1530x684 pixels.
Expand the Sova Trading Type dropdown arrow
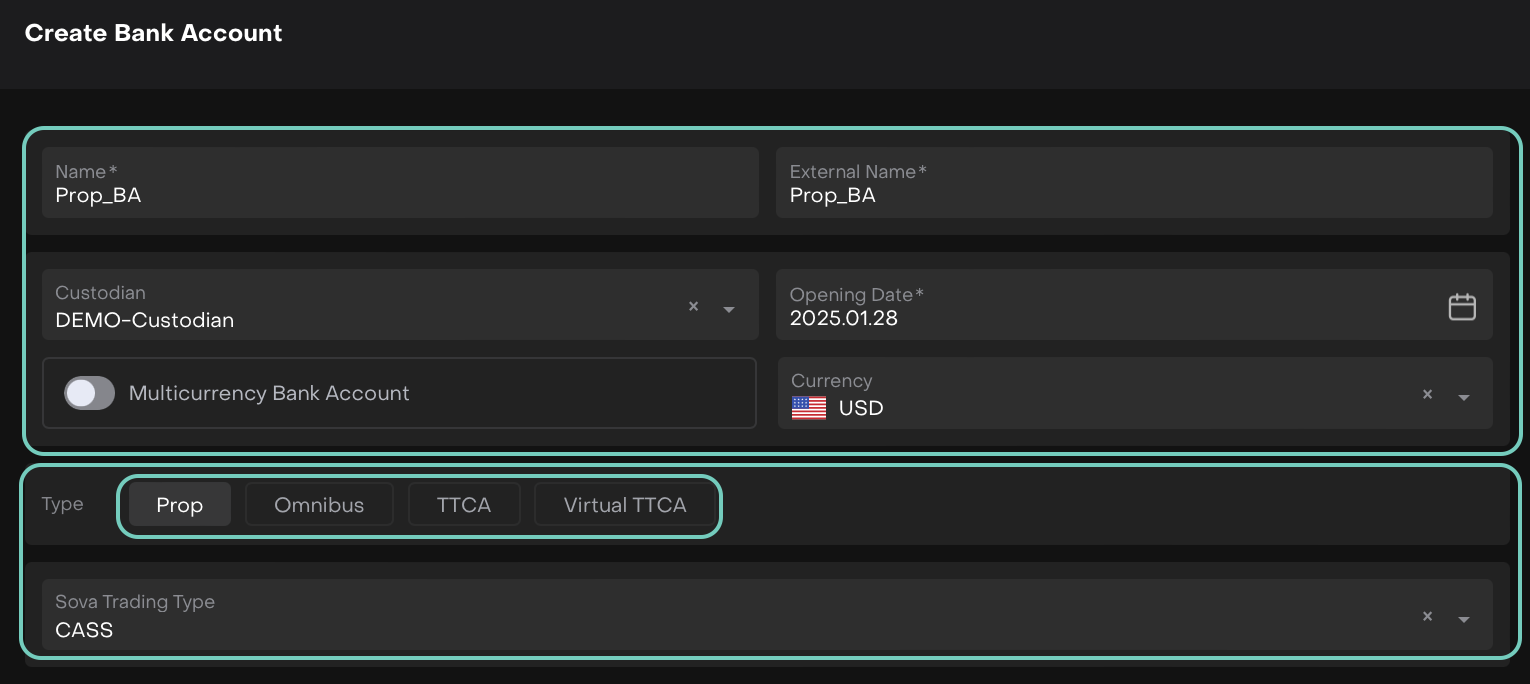point(1464,619)
